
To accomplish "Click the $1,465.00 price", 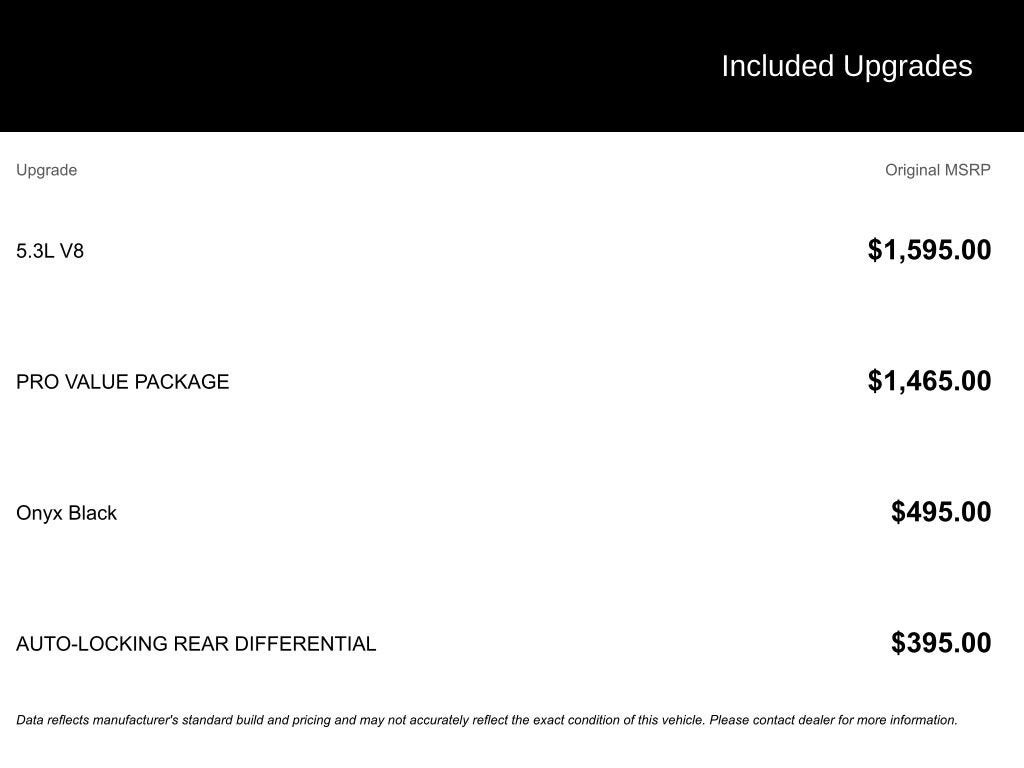I will coord(929,381).
